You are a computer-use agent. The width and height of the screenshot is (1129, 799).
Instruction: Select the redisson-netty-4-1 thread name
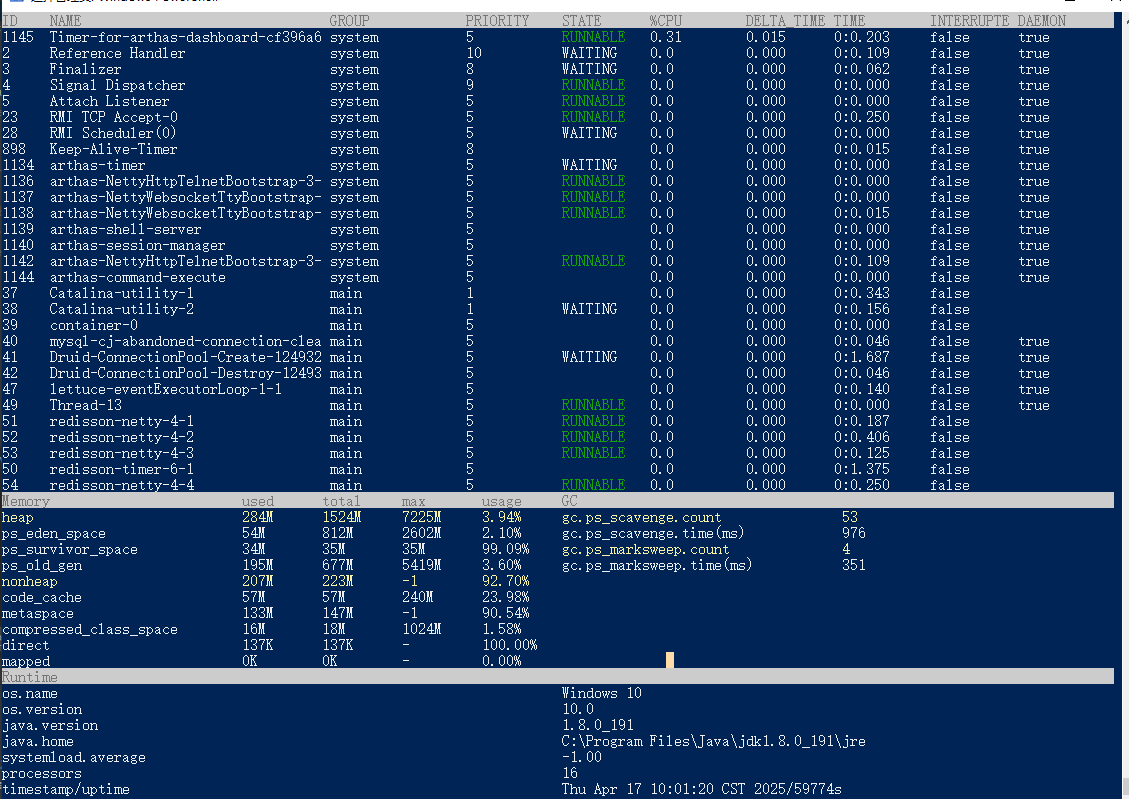point(121,421)
